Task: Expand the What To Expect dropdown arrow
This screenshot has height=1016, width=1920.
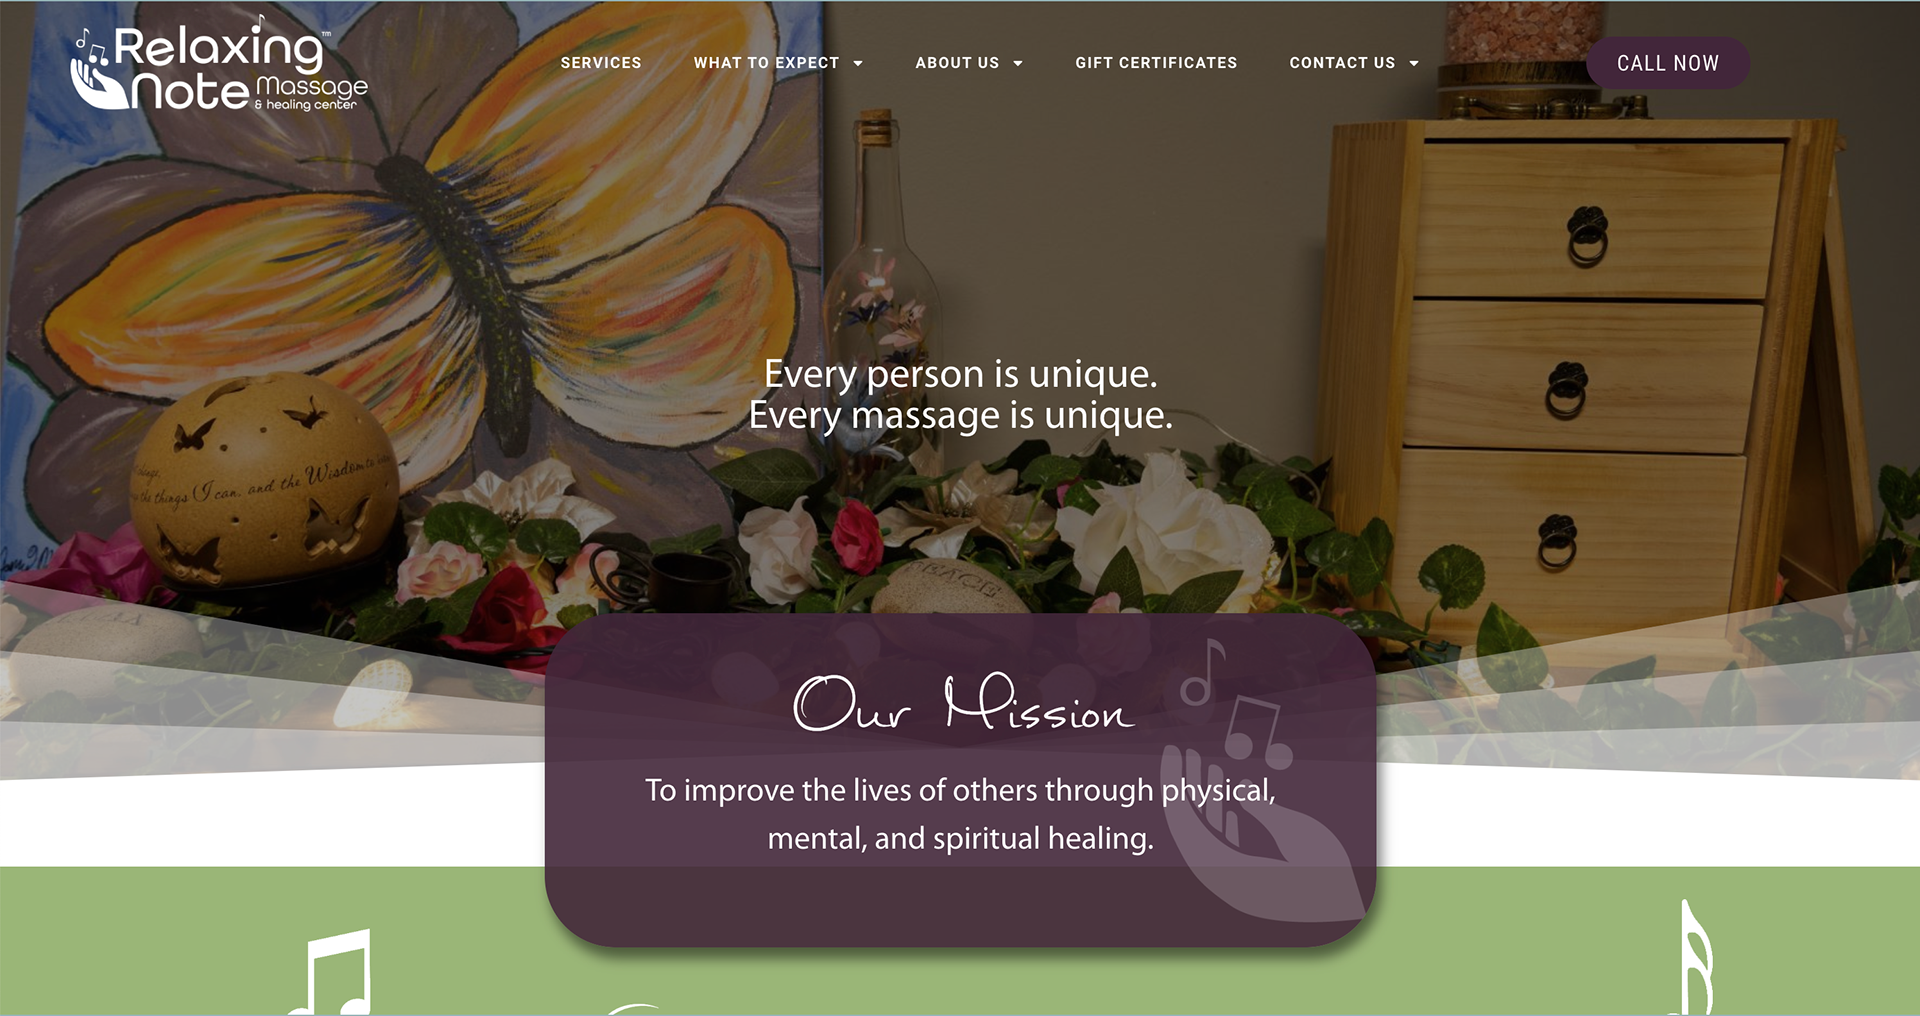Action: pos(858,63)
